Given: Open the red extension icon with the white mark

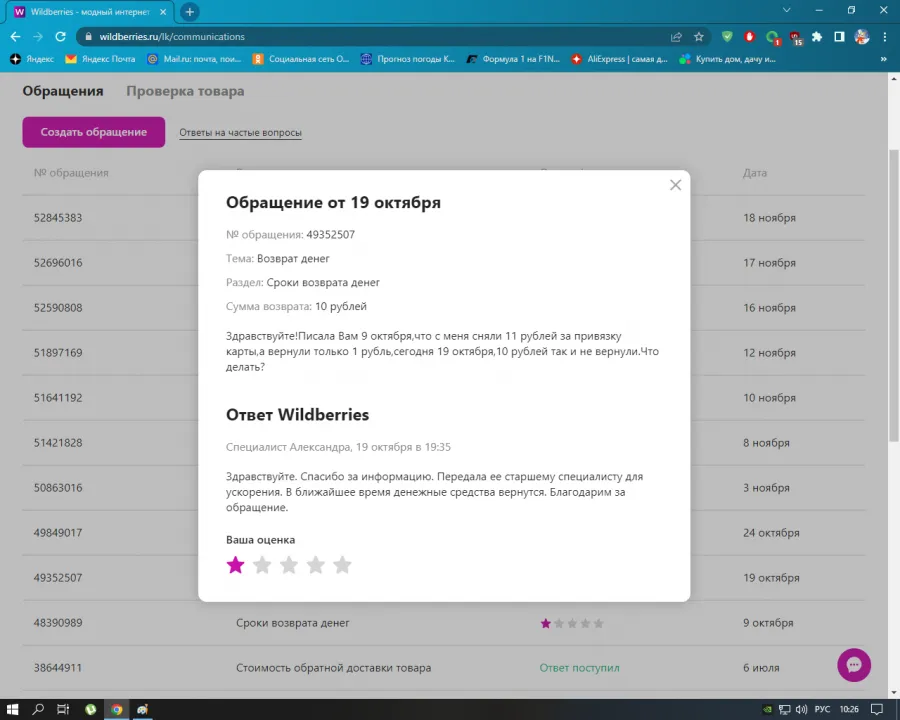Looking at the screenshot, I should coord(749,37).
